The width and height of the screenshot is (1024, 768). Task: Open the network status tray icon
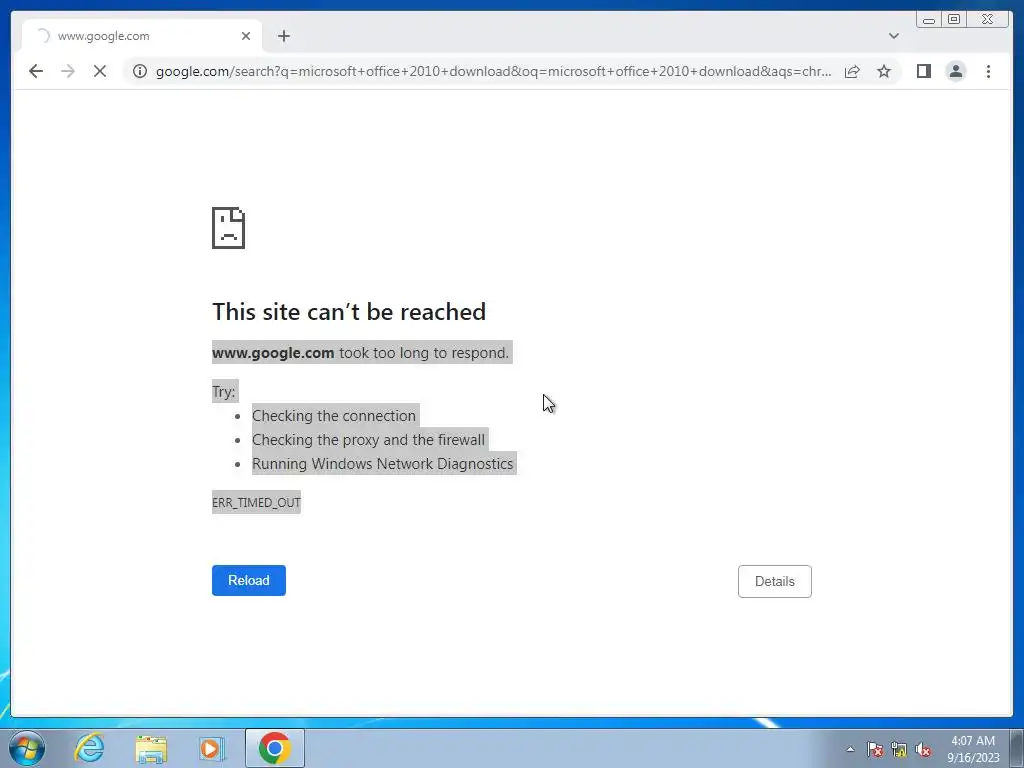(899, 749)
